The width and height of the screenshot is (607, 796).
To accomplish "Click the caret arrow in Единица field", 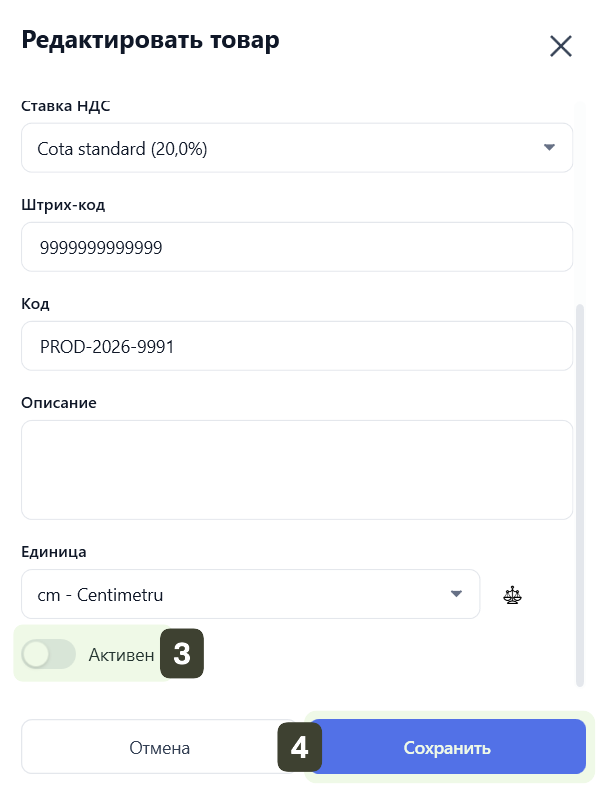I will pos(456,594).
